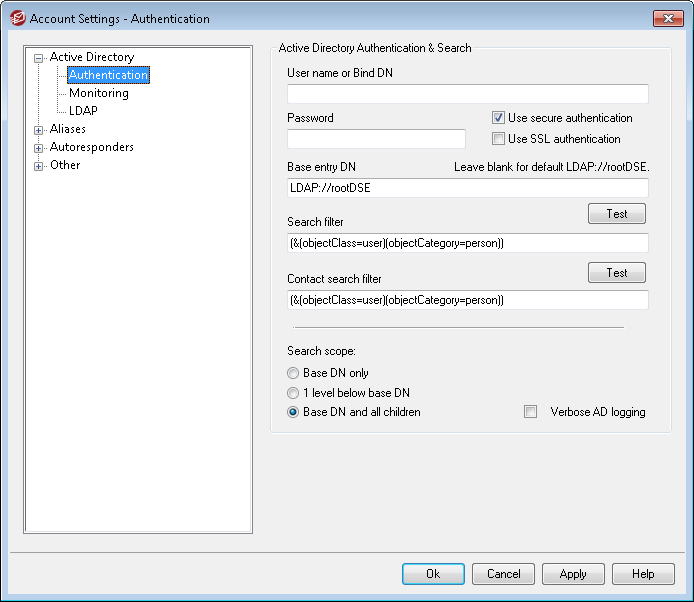Click the MDaemon app icon in title bar

(18, 19)
